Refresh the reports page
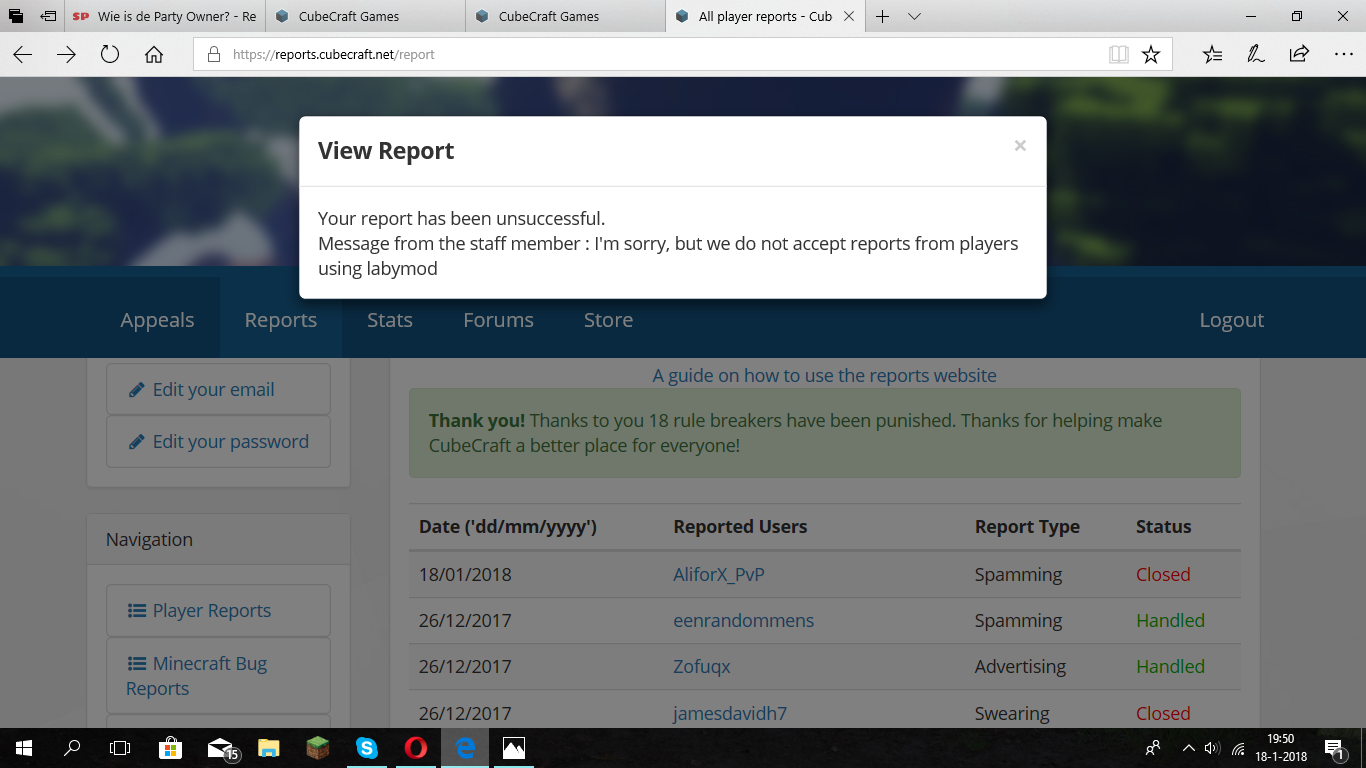 110,55
